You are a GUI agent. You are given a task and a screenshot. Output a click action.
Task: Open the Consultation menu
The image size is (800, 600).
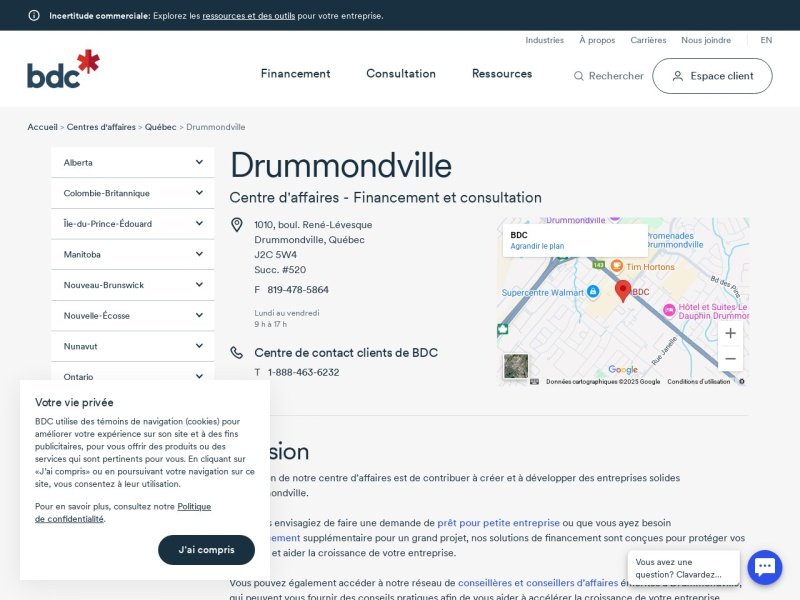[401, 73]
